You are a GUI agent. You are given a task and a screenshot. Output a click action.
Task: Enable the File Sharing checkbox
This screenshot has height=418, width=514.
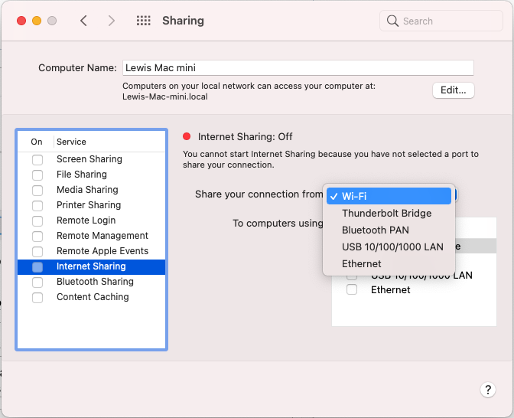click(x=37, y=175)
